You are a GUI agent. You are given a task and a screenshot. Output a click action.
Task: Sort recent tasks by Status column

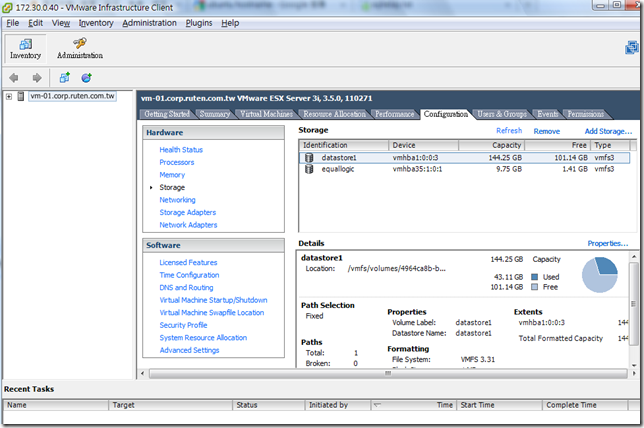[x=269, y=405]
